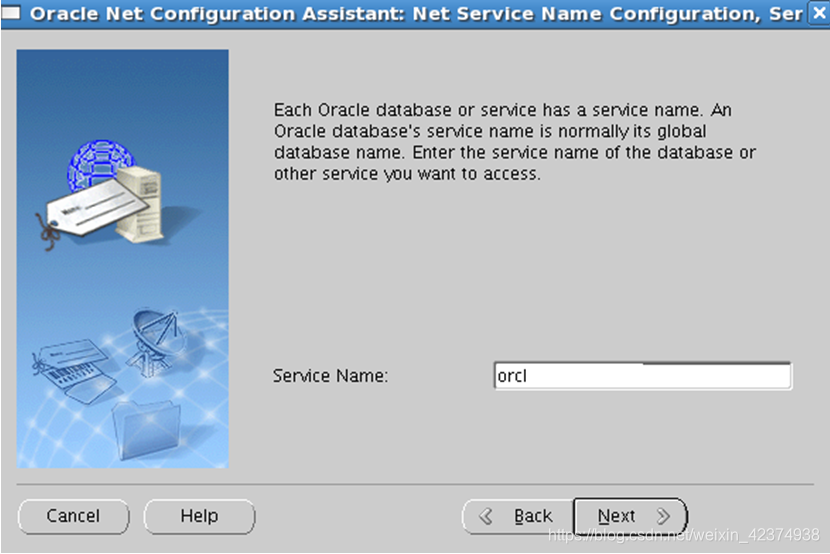
Task: Open Help for this wizard step
Action: click(x=199, y=516)
